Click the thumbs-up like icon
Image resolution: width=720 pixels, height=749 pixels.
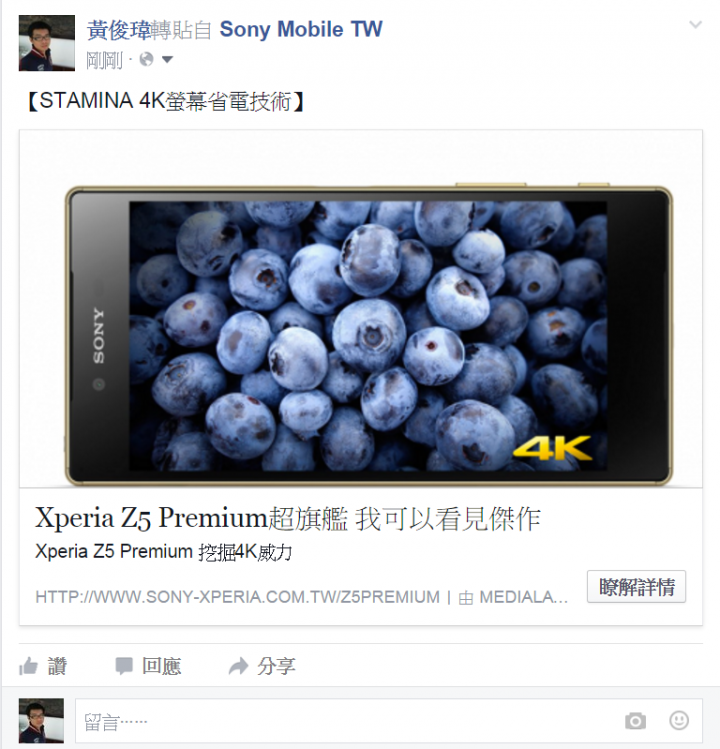pos(28,666)
